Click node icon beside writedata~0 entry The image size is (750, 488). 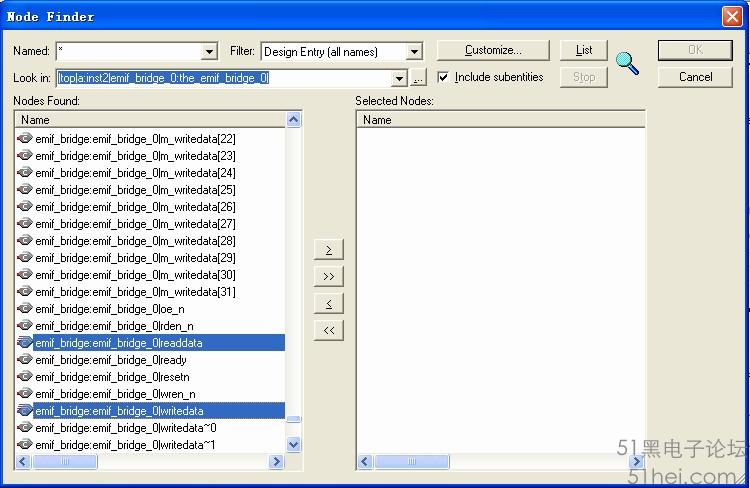[x=25, y=427]
